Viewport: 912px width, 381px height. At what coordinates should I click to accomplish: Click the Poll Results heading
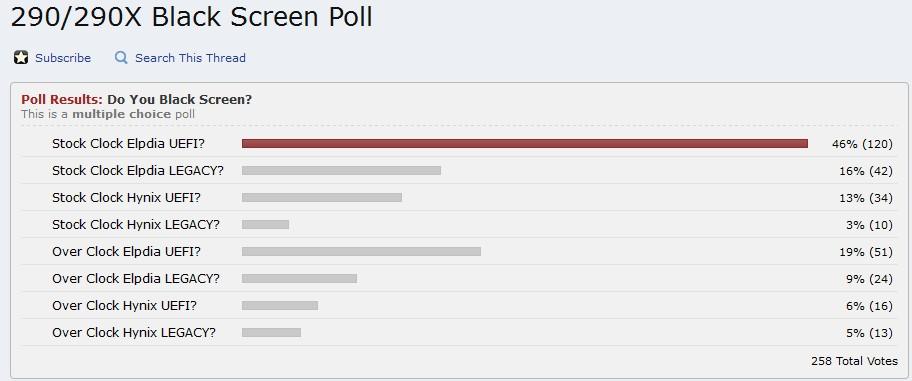point(137,99)
